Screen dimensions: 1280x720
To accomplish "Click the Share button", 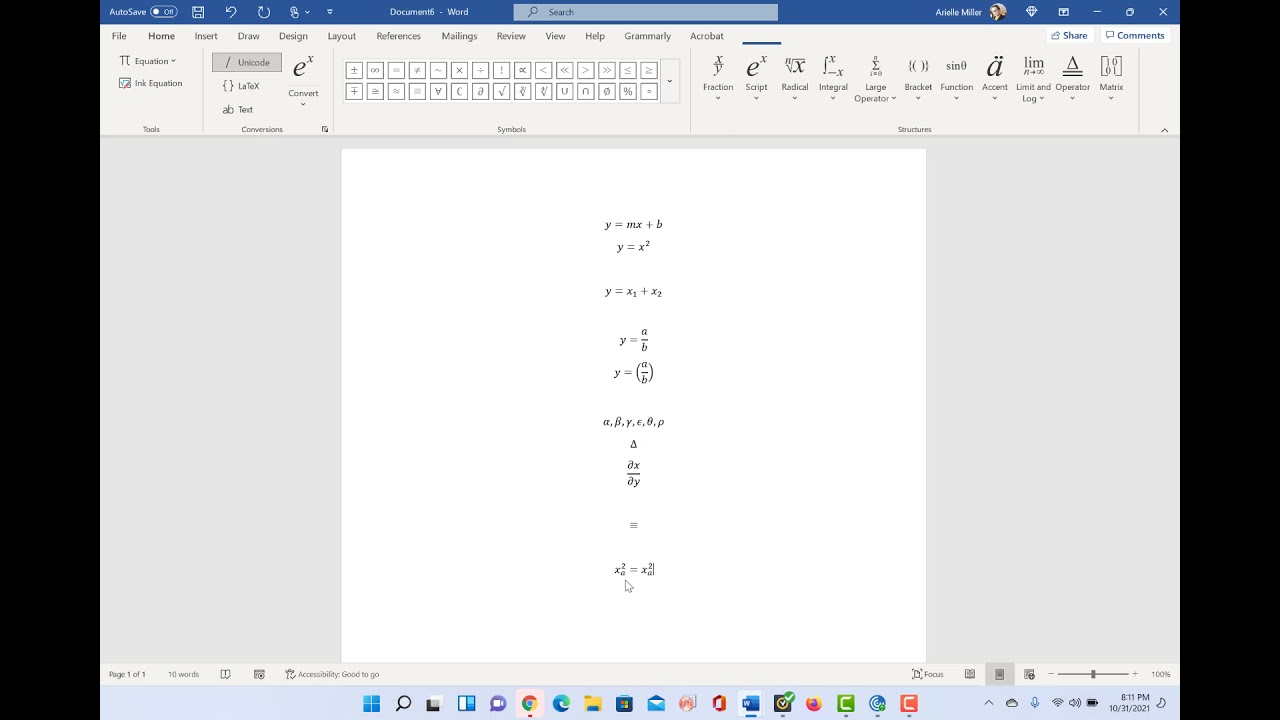I will tap(1069, 34).
